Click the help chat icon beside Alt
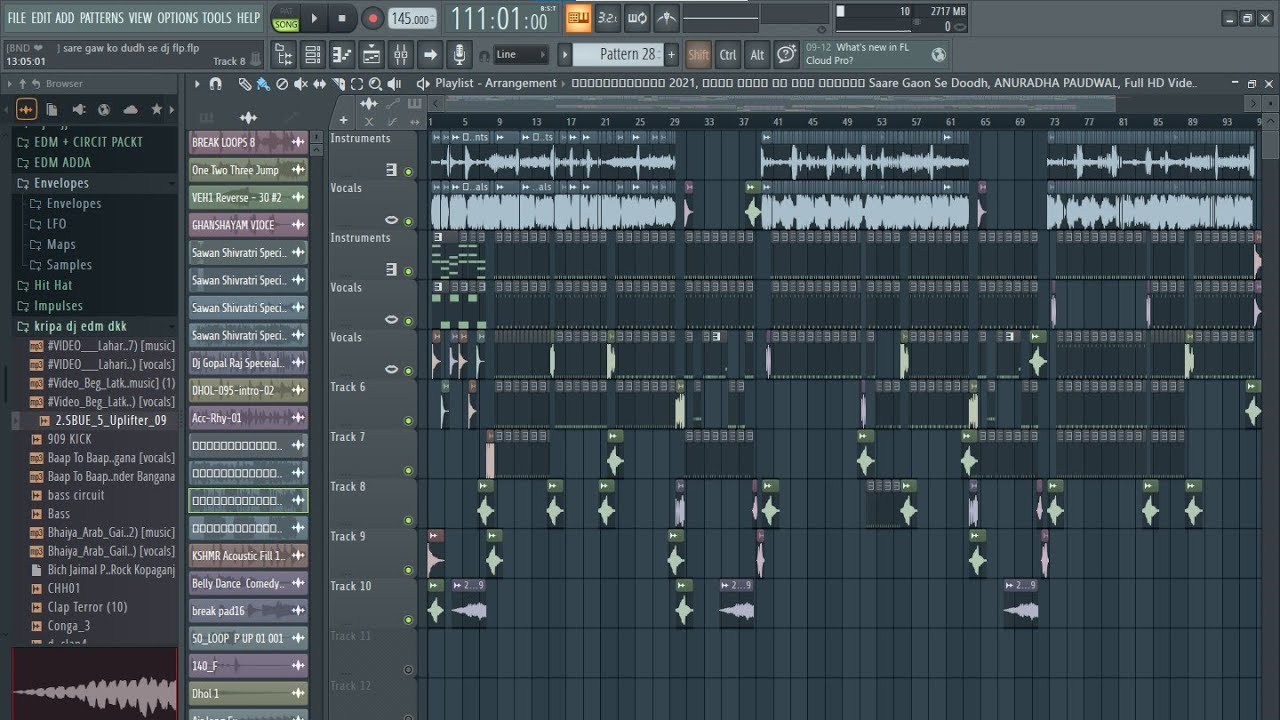The width and height of the screenshot is (1280, 720). click(787, 54)
